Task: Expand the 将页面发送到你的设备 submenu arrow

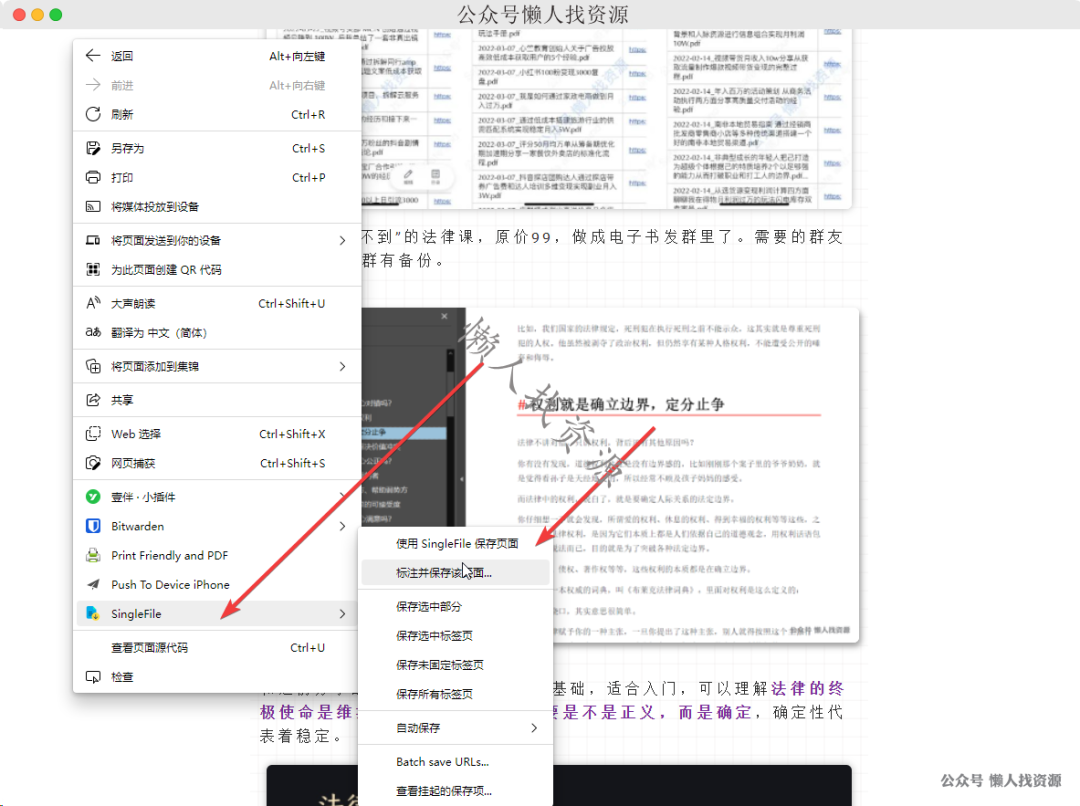Action: [342, 240]
